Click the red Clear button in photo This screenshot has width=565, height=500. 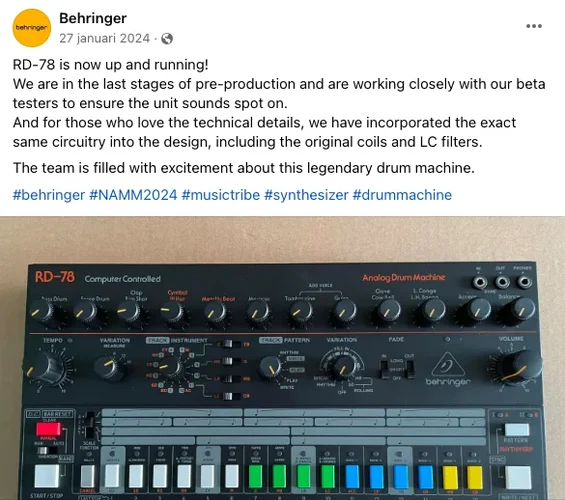(49, 429)
